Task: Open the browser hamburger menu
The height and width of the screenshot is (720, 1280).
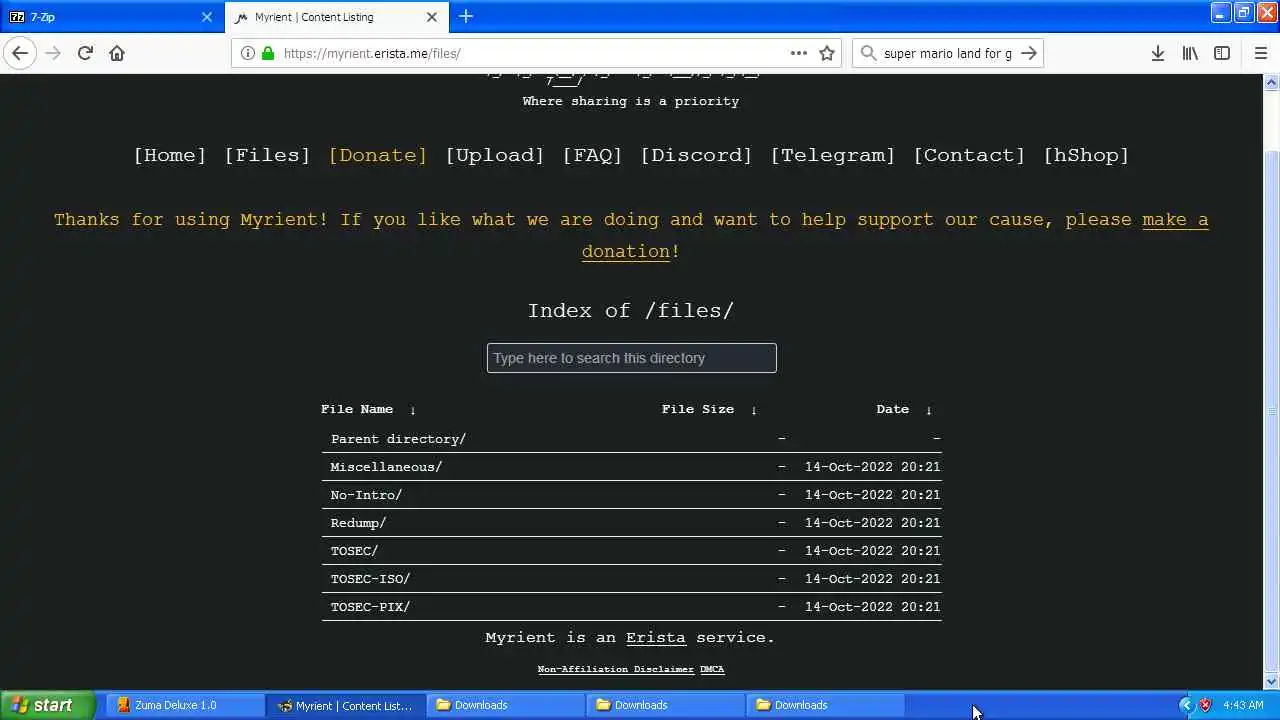Action: (x=1260, y=53)
